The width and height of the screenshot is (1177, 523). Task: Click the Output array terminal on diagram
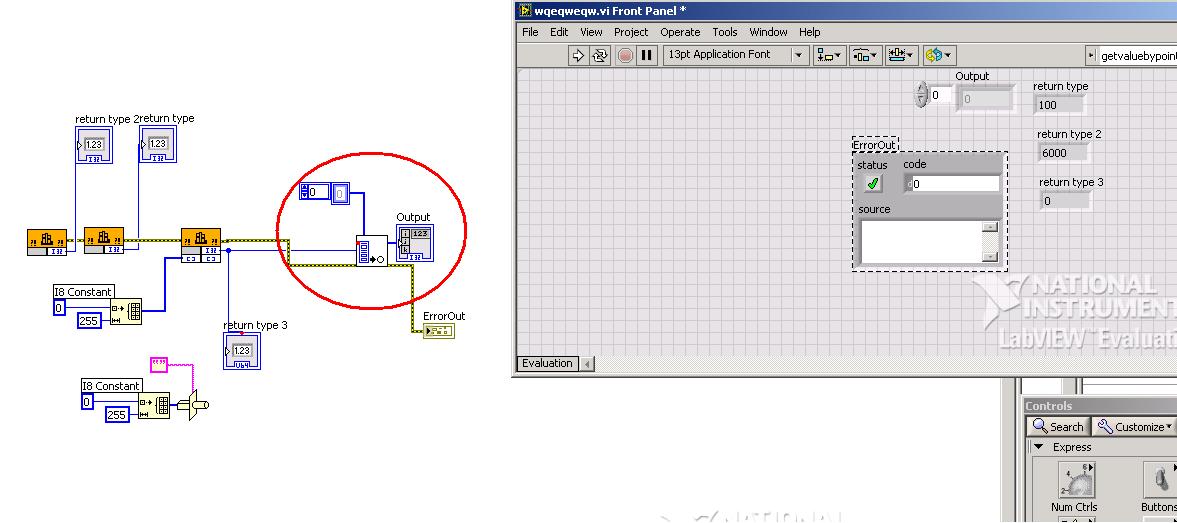coord(414,243)
